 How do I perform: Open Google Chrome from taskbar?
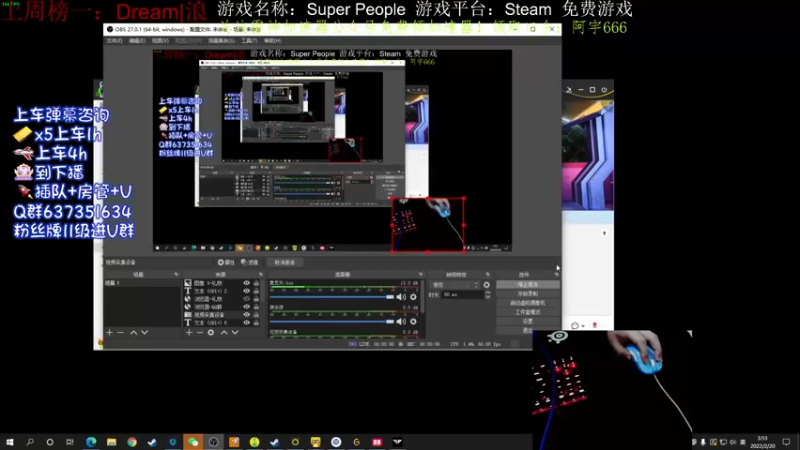[x=132, y=442]
